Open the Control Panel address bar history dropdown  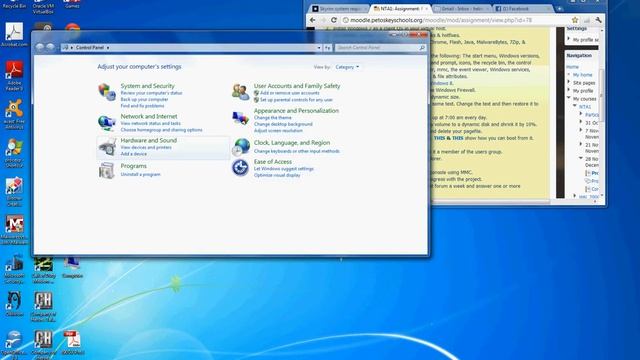(319, 48)
